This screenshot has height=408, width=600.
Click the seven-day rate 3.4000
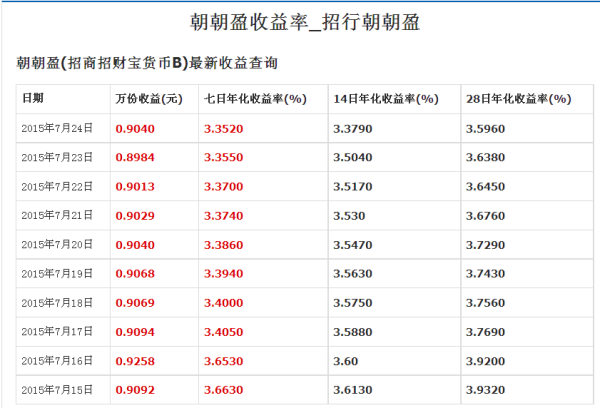coord(223,303)
